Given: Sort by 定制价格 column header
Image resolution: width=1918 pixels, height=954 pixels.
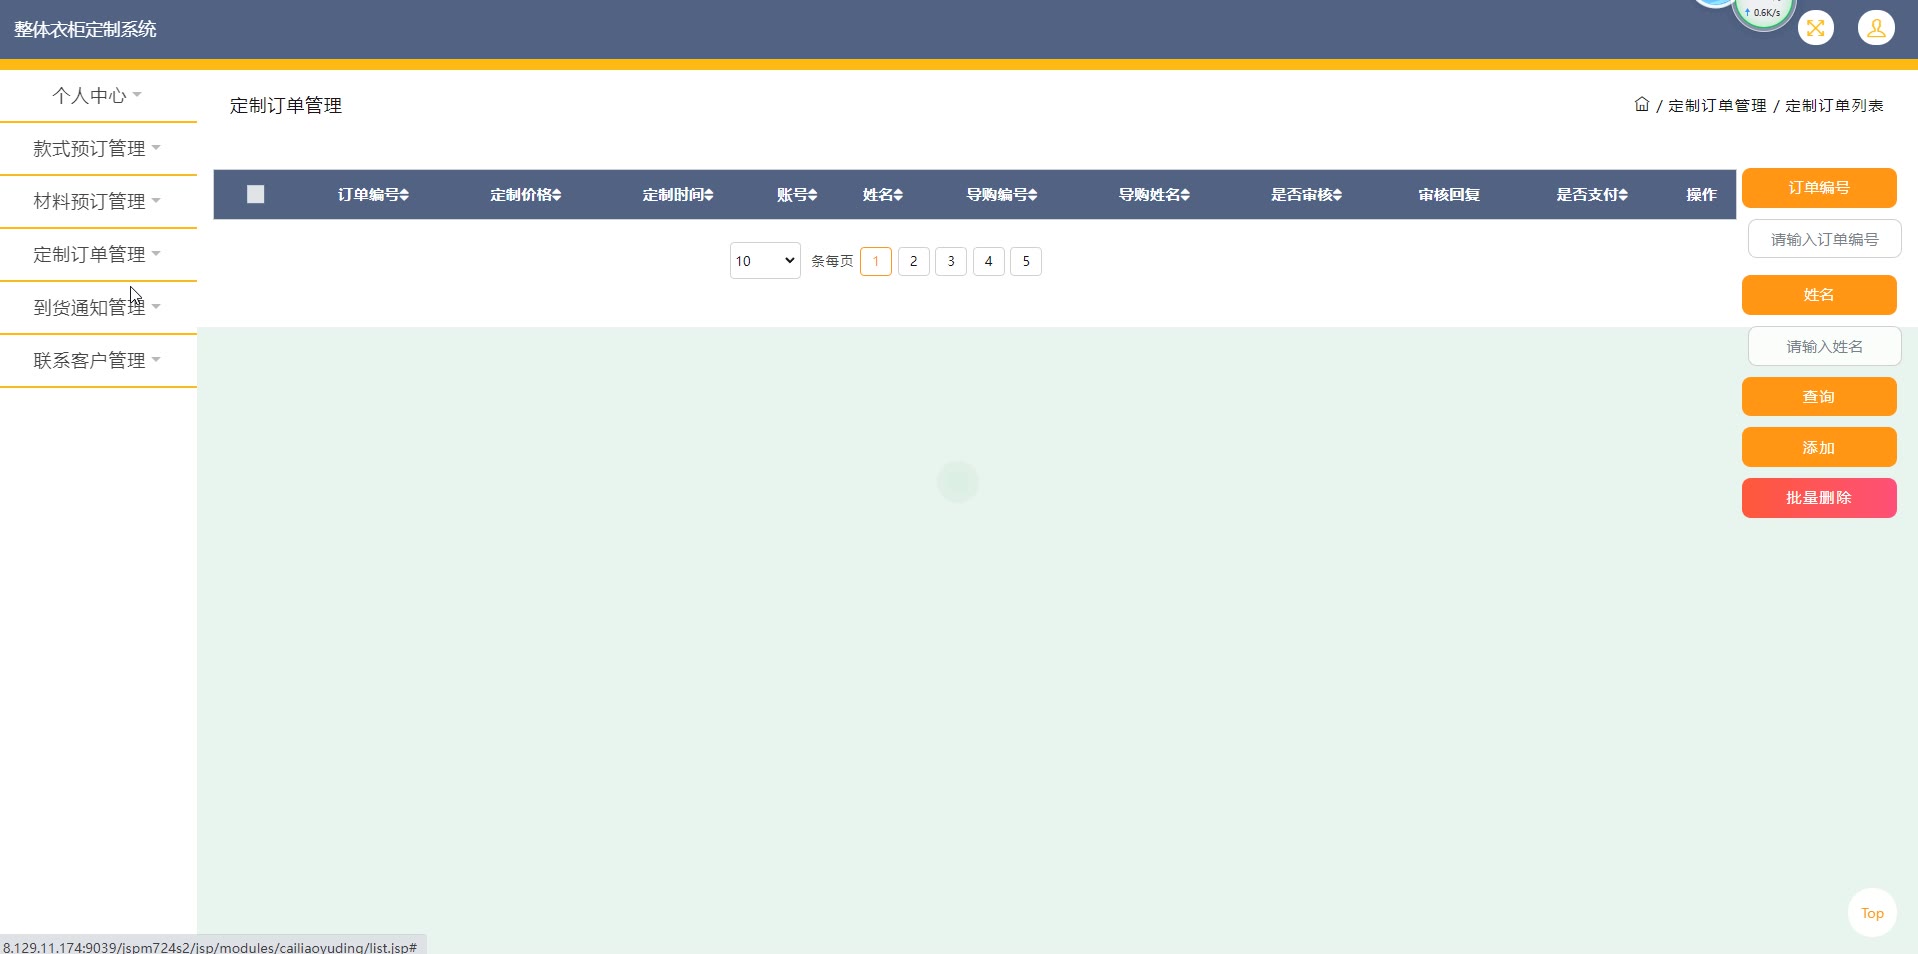Looking at the screenshot, I should [526, 194].
